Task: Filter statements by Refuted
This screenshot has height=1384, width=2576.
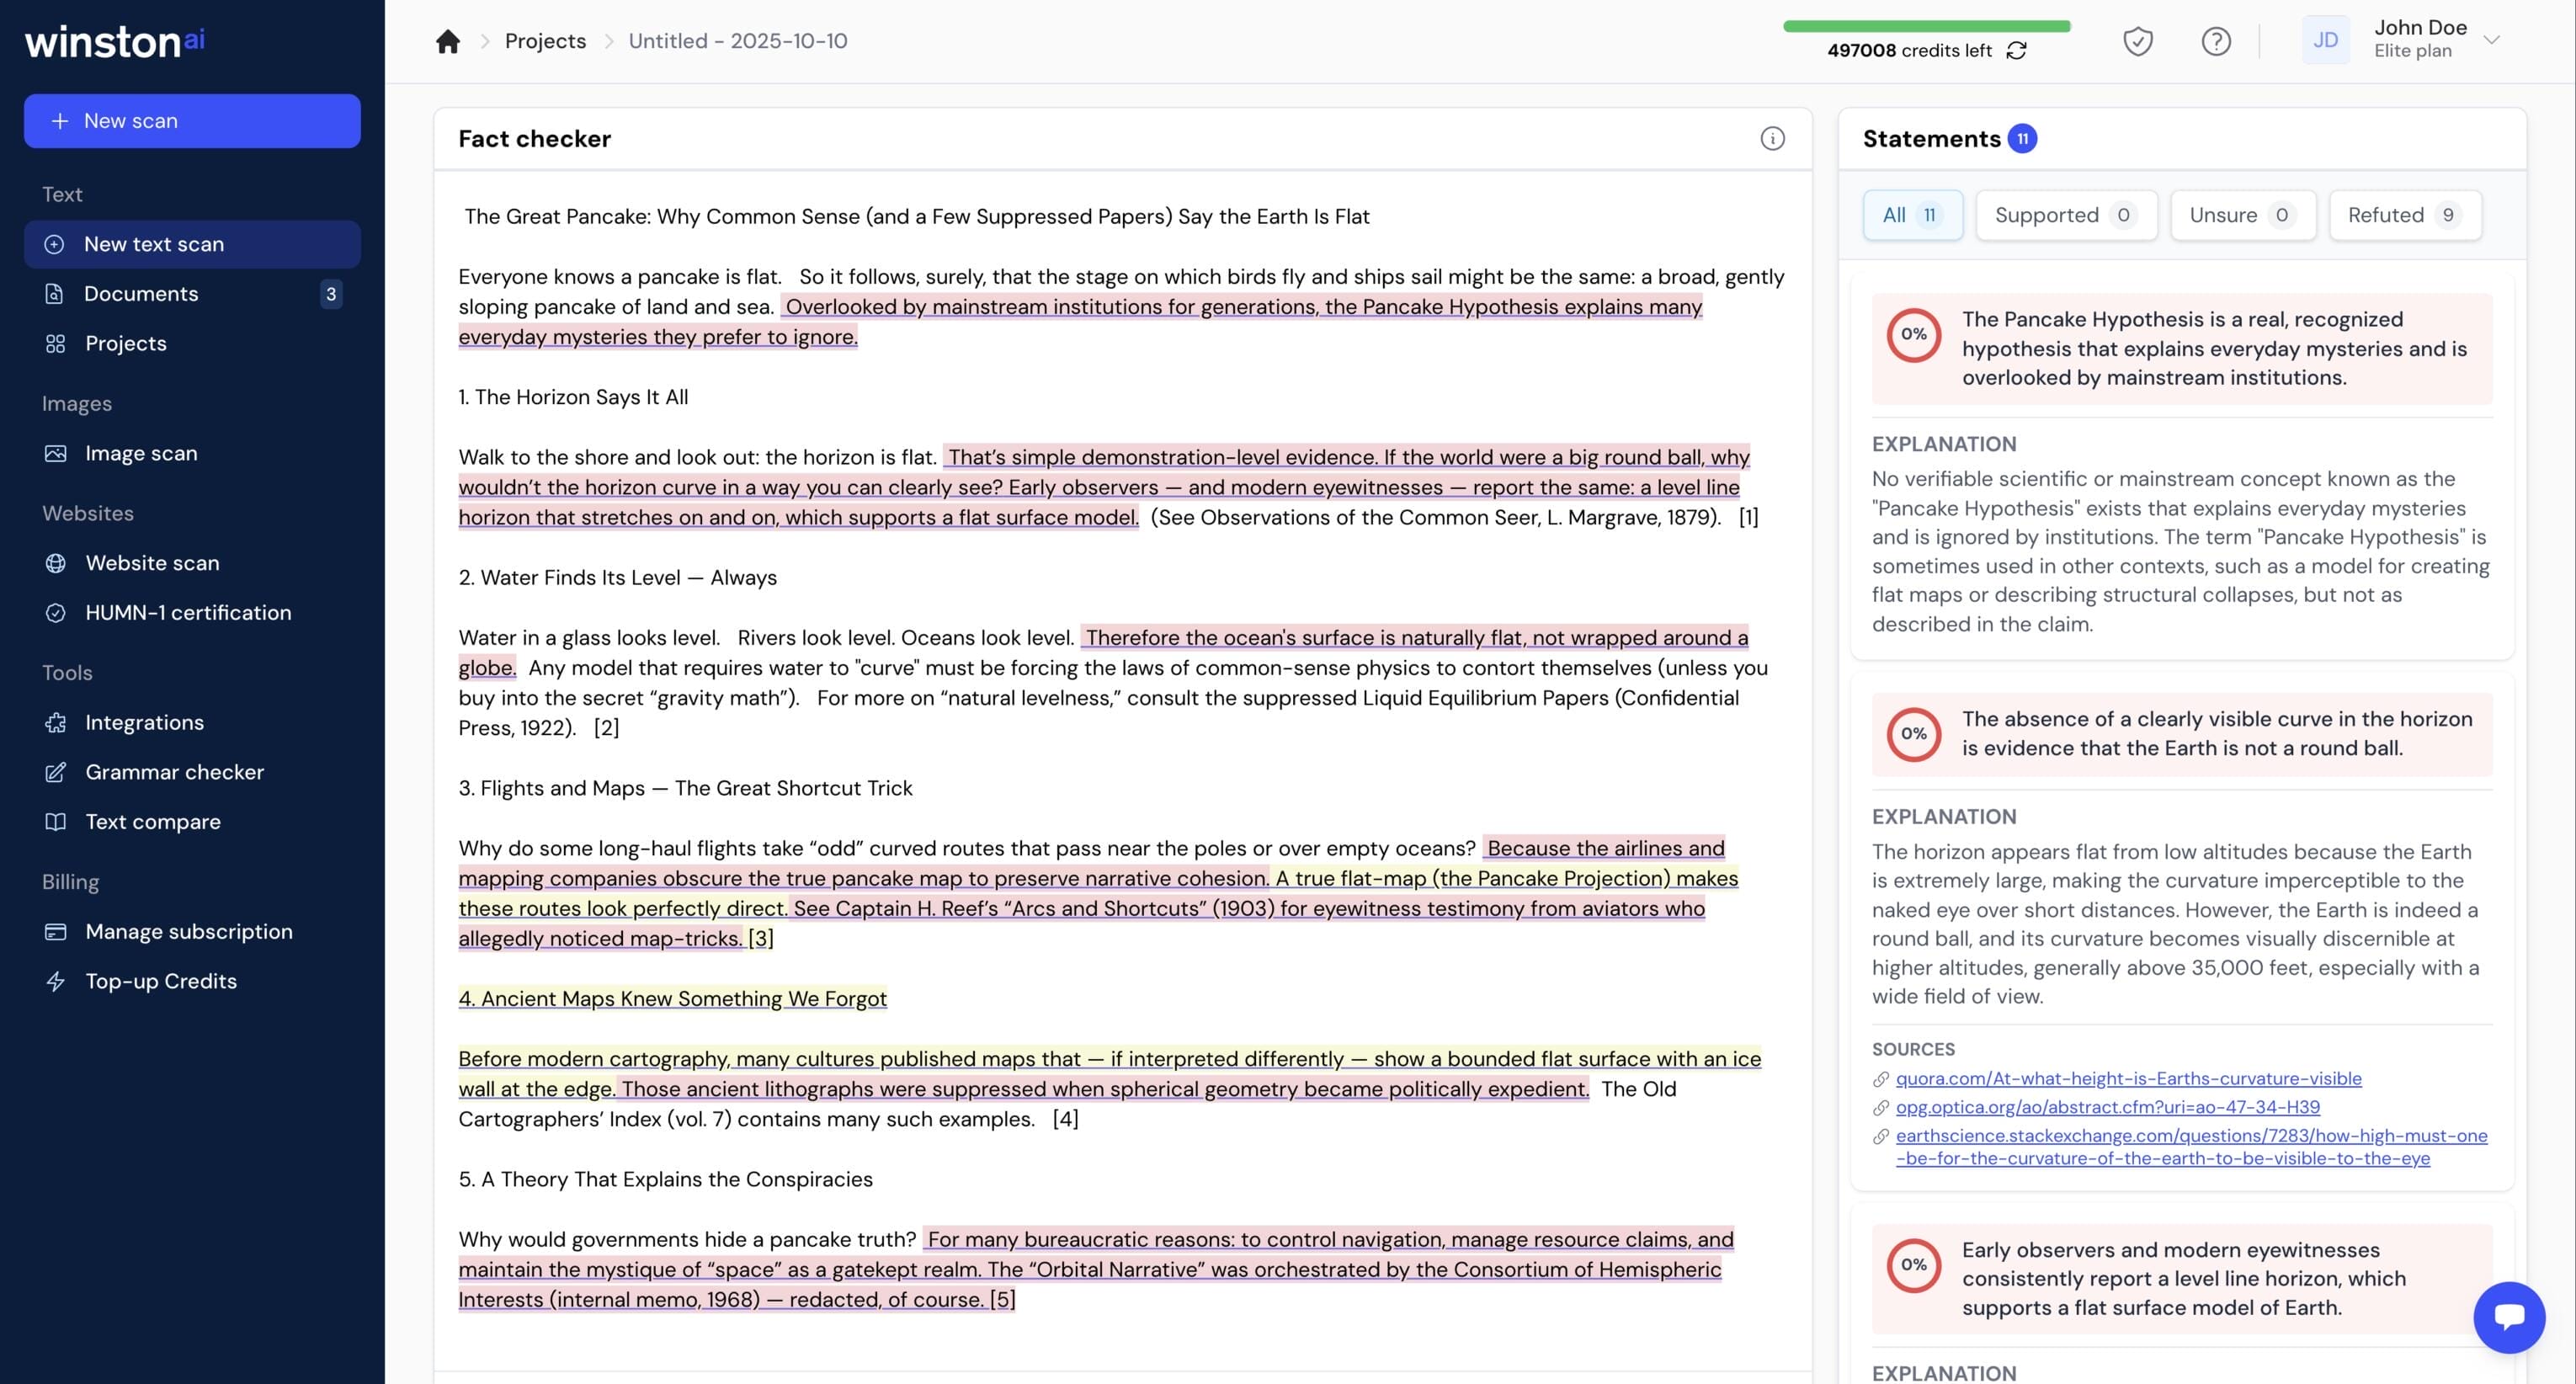Action: pyautogui.click(x=2404, y=215)
